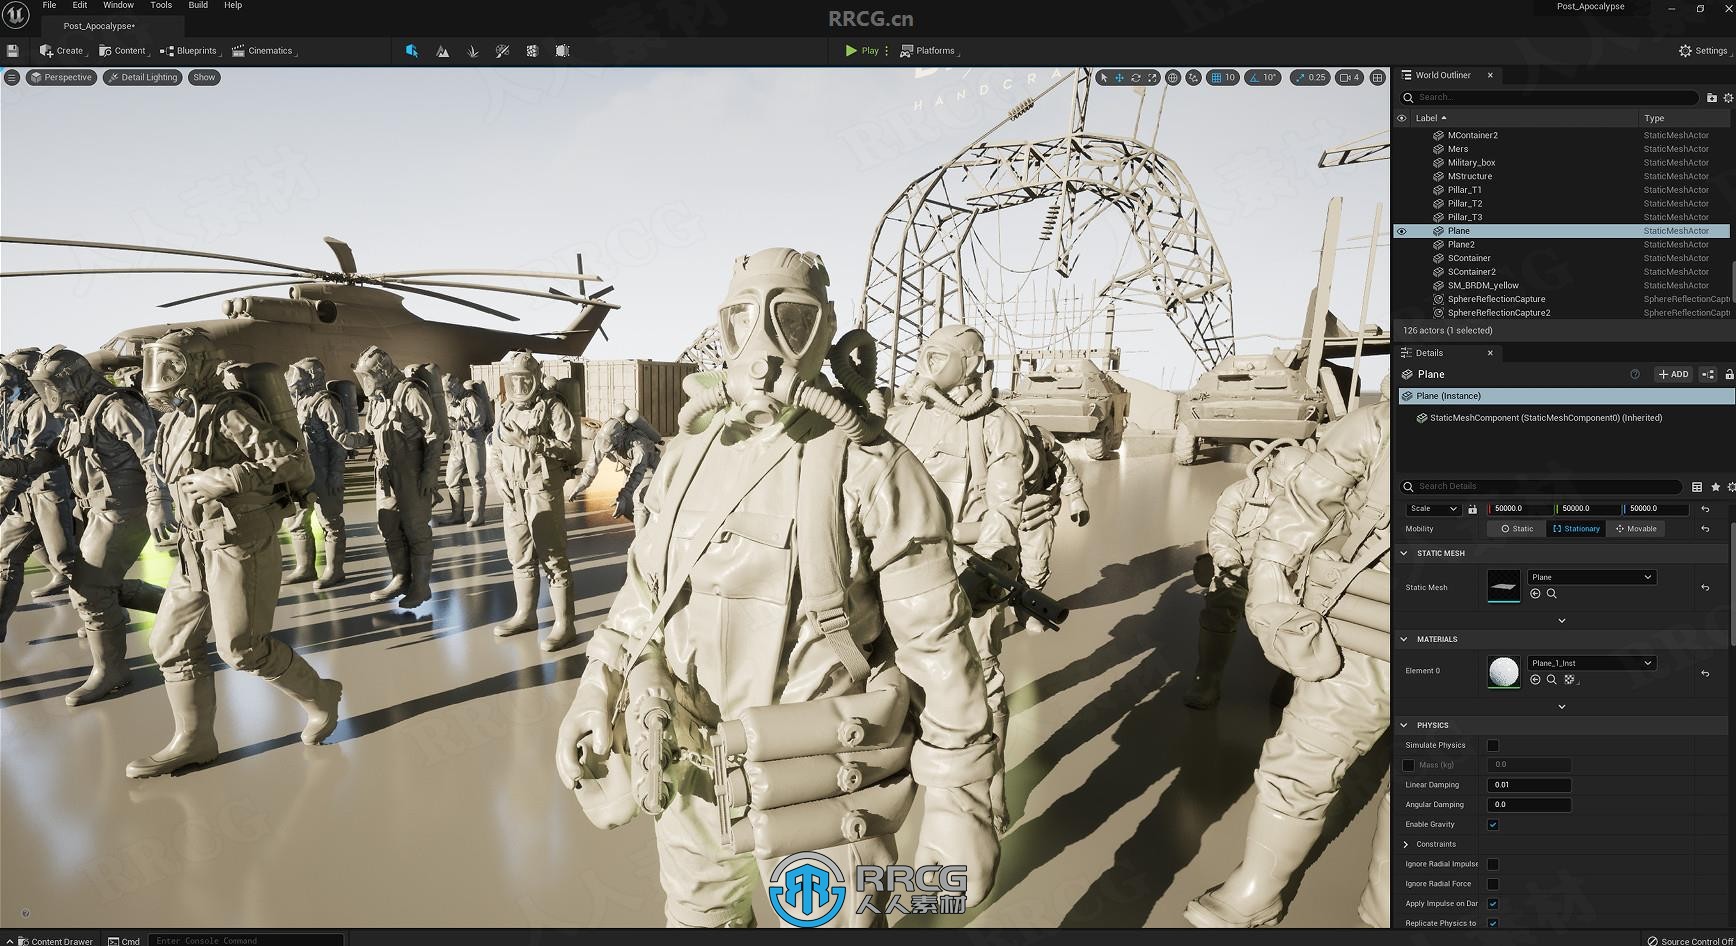Use selected asset for Element 0 material
The width and height of the screenshot is (1736, 946).
coord(1535,680)
